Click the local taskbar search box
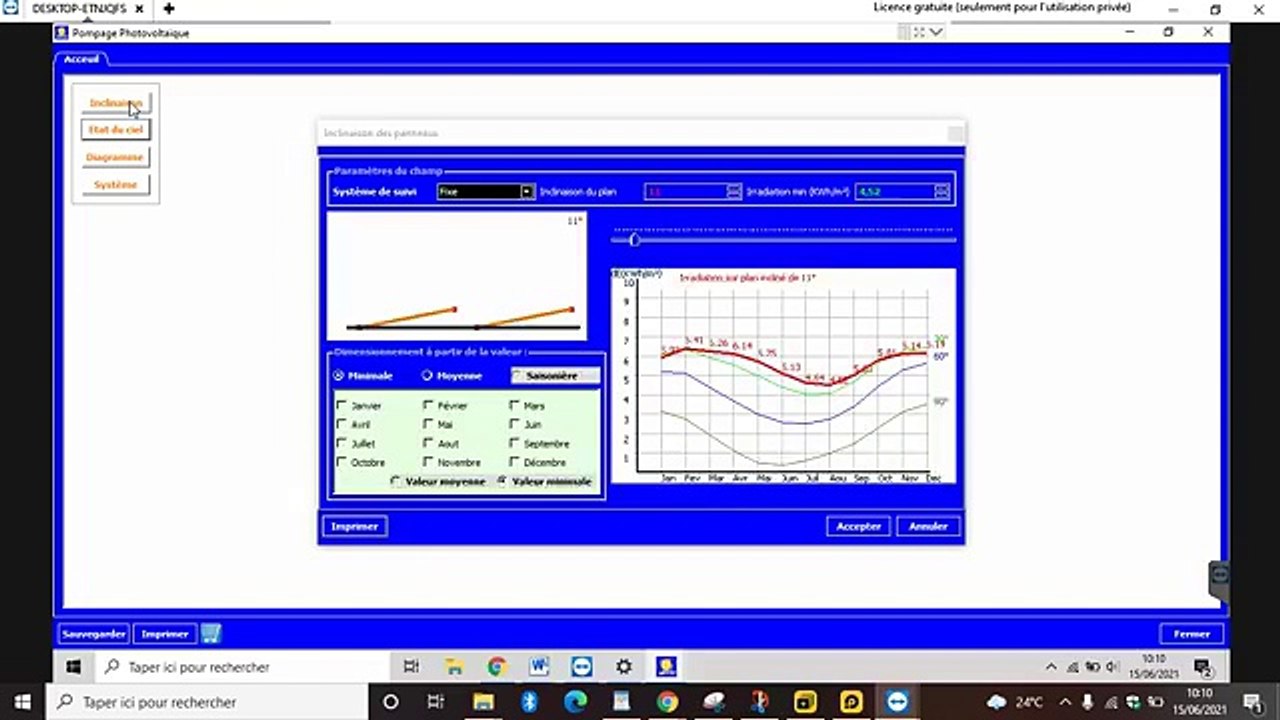Image resolution: width=1280 pixels, height=720 pixels. (x=208, y=702)
